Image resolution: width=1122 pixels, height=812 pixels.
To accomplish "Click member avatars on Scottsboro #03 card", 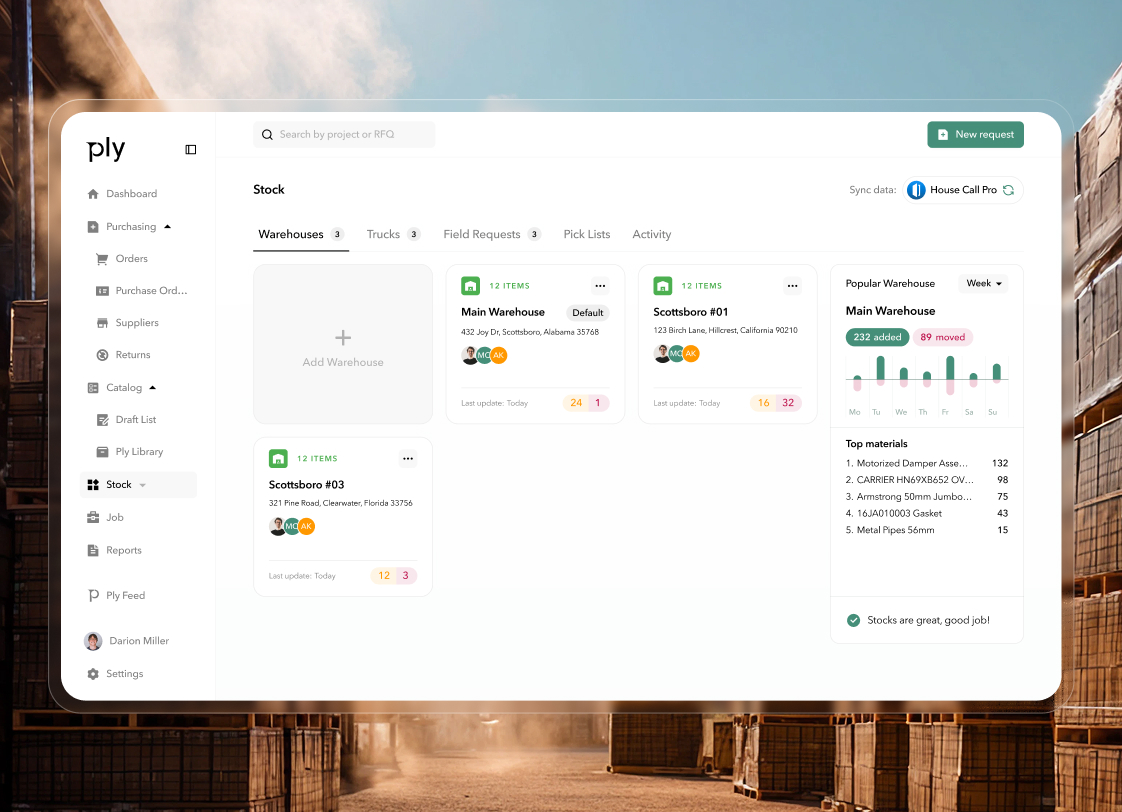I will pyautogui.click(x=292, y=527).
